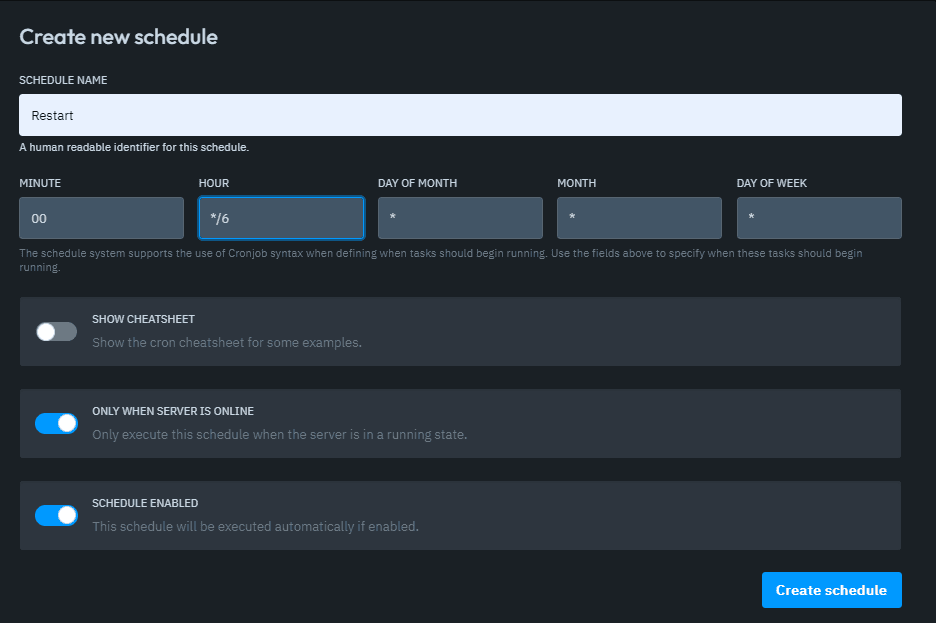Disable the Schedule Enabled switch
Screen dimensions: 936x623
(56, 515)
